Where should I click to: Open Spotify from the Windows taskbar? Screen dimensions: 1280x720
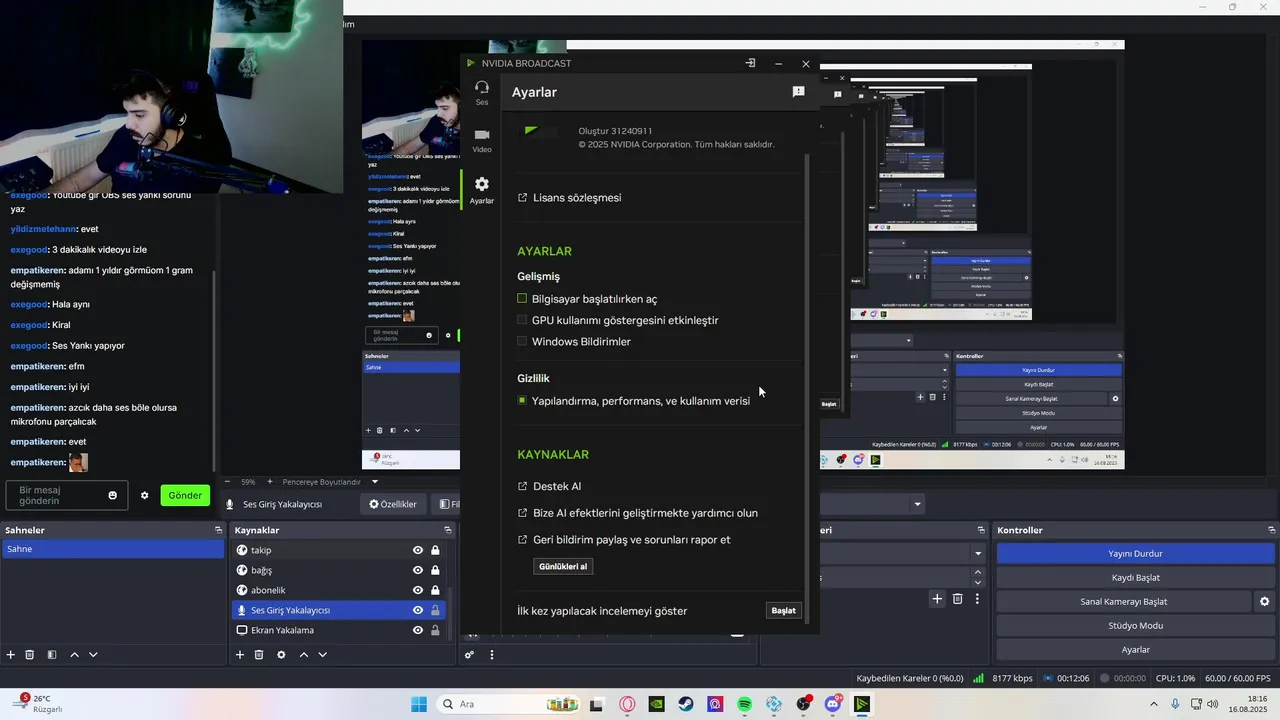pyautogui.click(x=745, y=704)
